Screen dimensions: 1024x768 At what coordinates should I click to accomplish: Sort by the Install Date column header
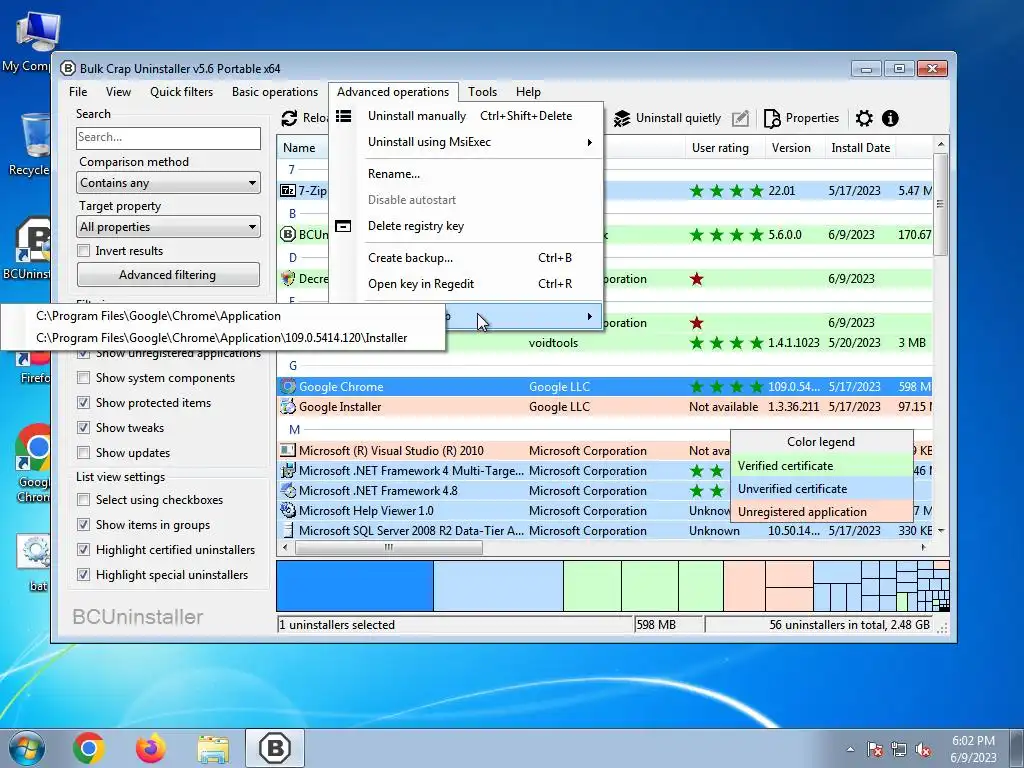click(x=860, y=148)
